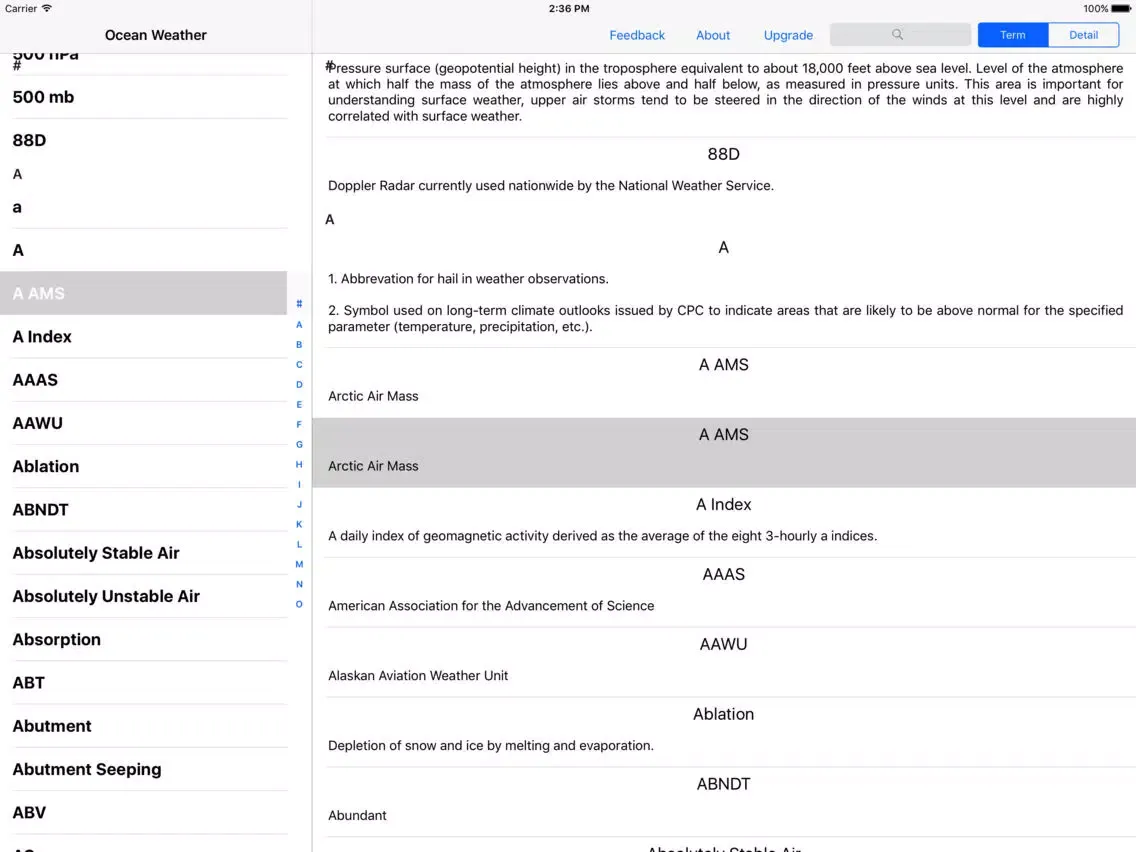Select ABT in the sidebar list

click(143, 682)
